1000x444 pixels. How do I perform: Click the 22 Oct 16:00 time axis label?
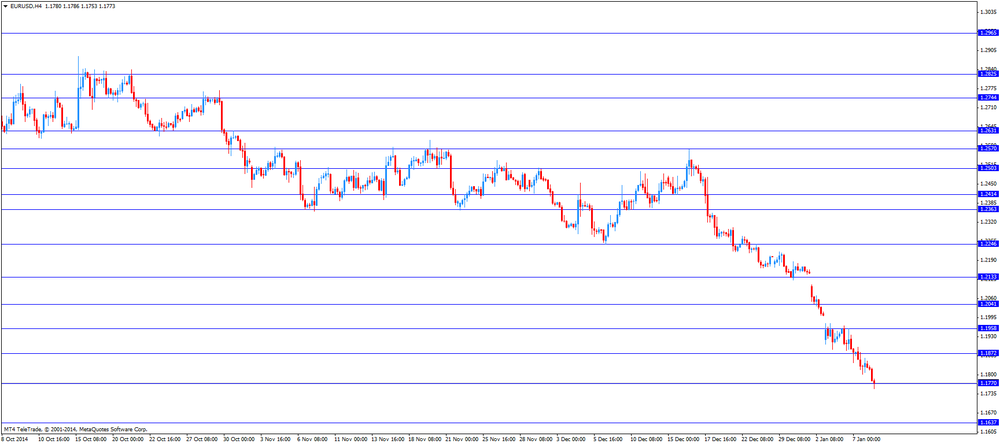pyautogui.click(x=165, y=440)
